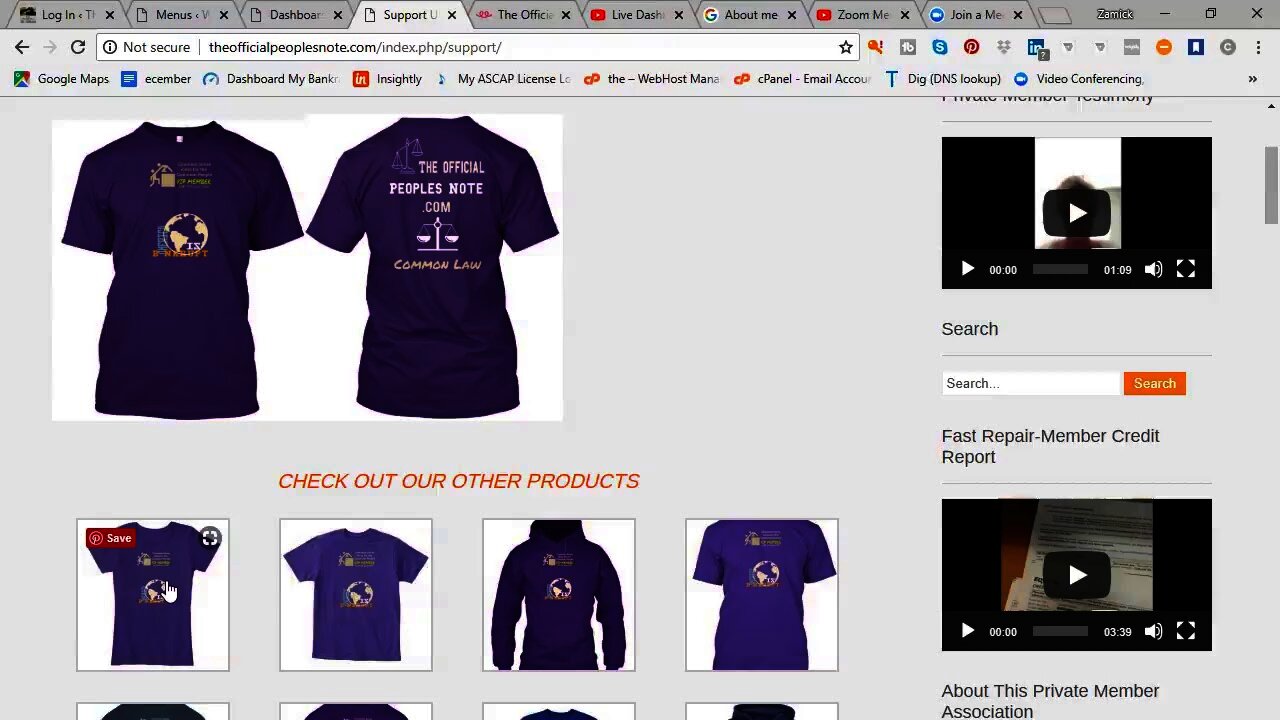This screenshot has width=1280, height=720.
Task: Close the Support tab
Action: click(452, 15)
